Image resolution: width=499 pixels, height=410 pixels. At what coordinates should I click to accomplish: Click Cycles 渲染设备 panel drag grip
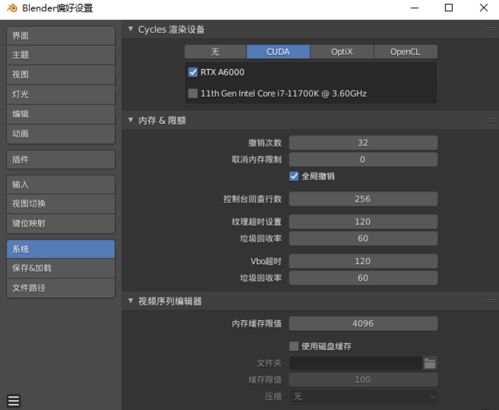[x=492, y=29]
